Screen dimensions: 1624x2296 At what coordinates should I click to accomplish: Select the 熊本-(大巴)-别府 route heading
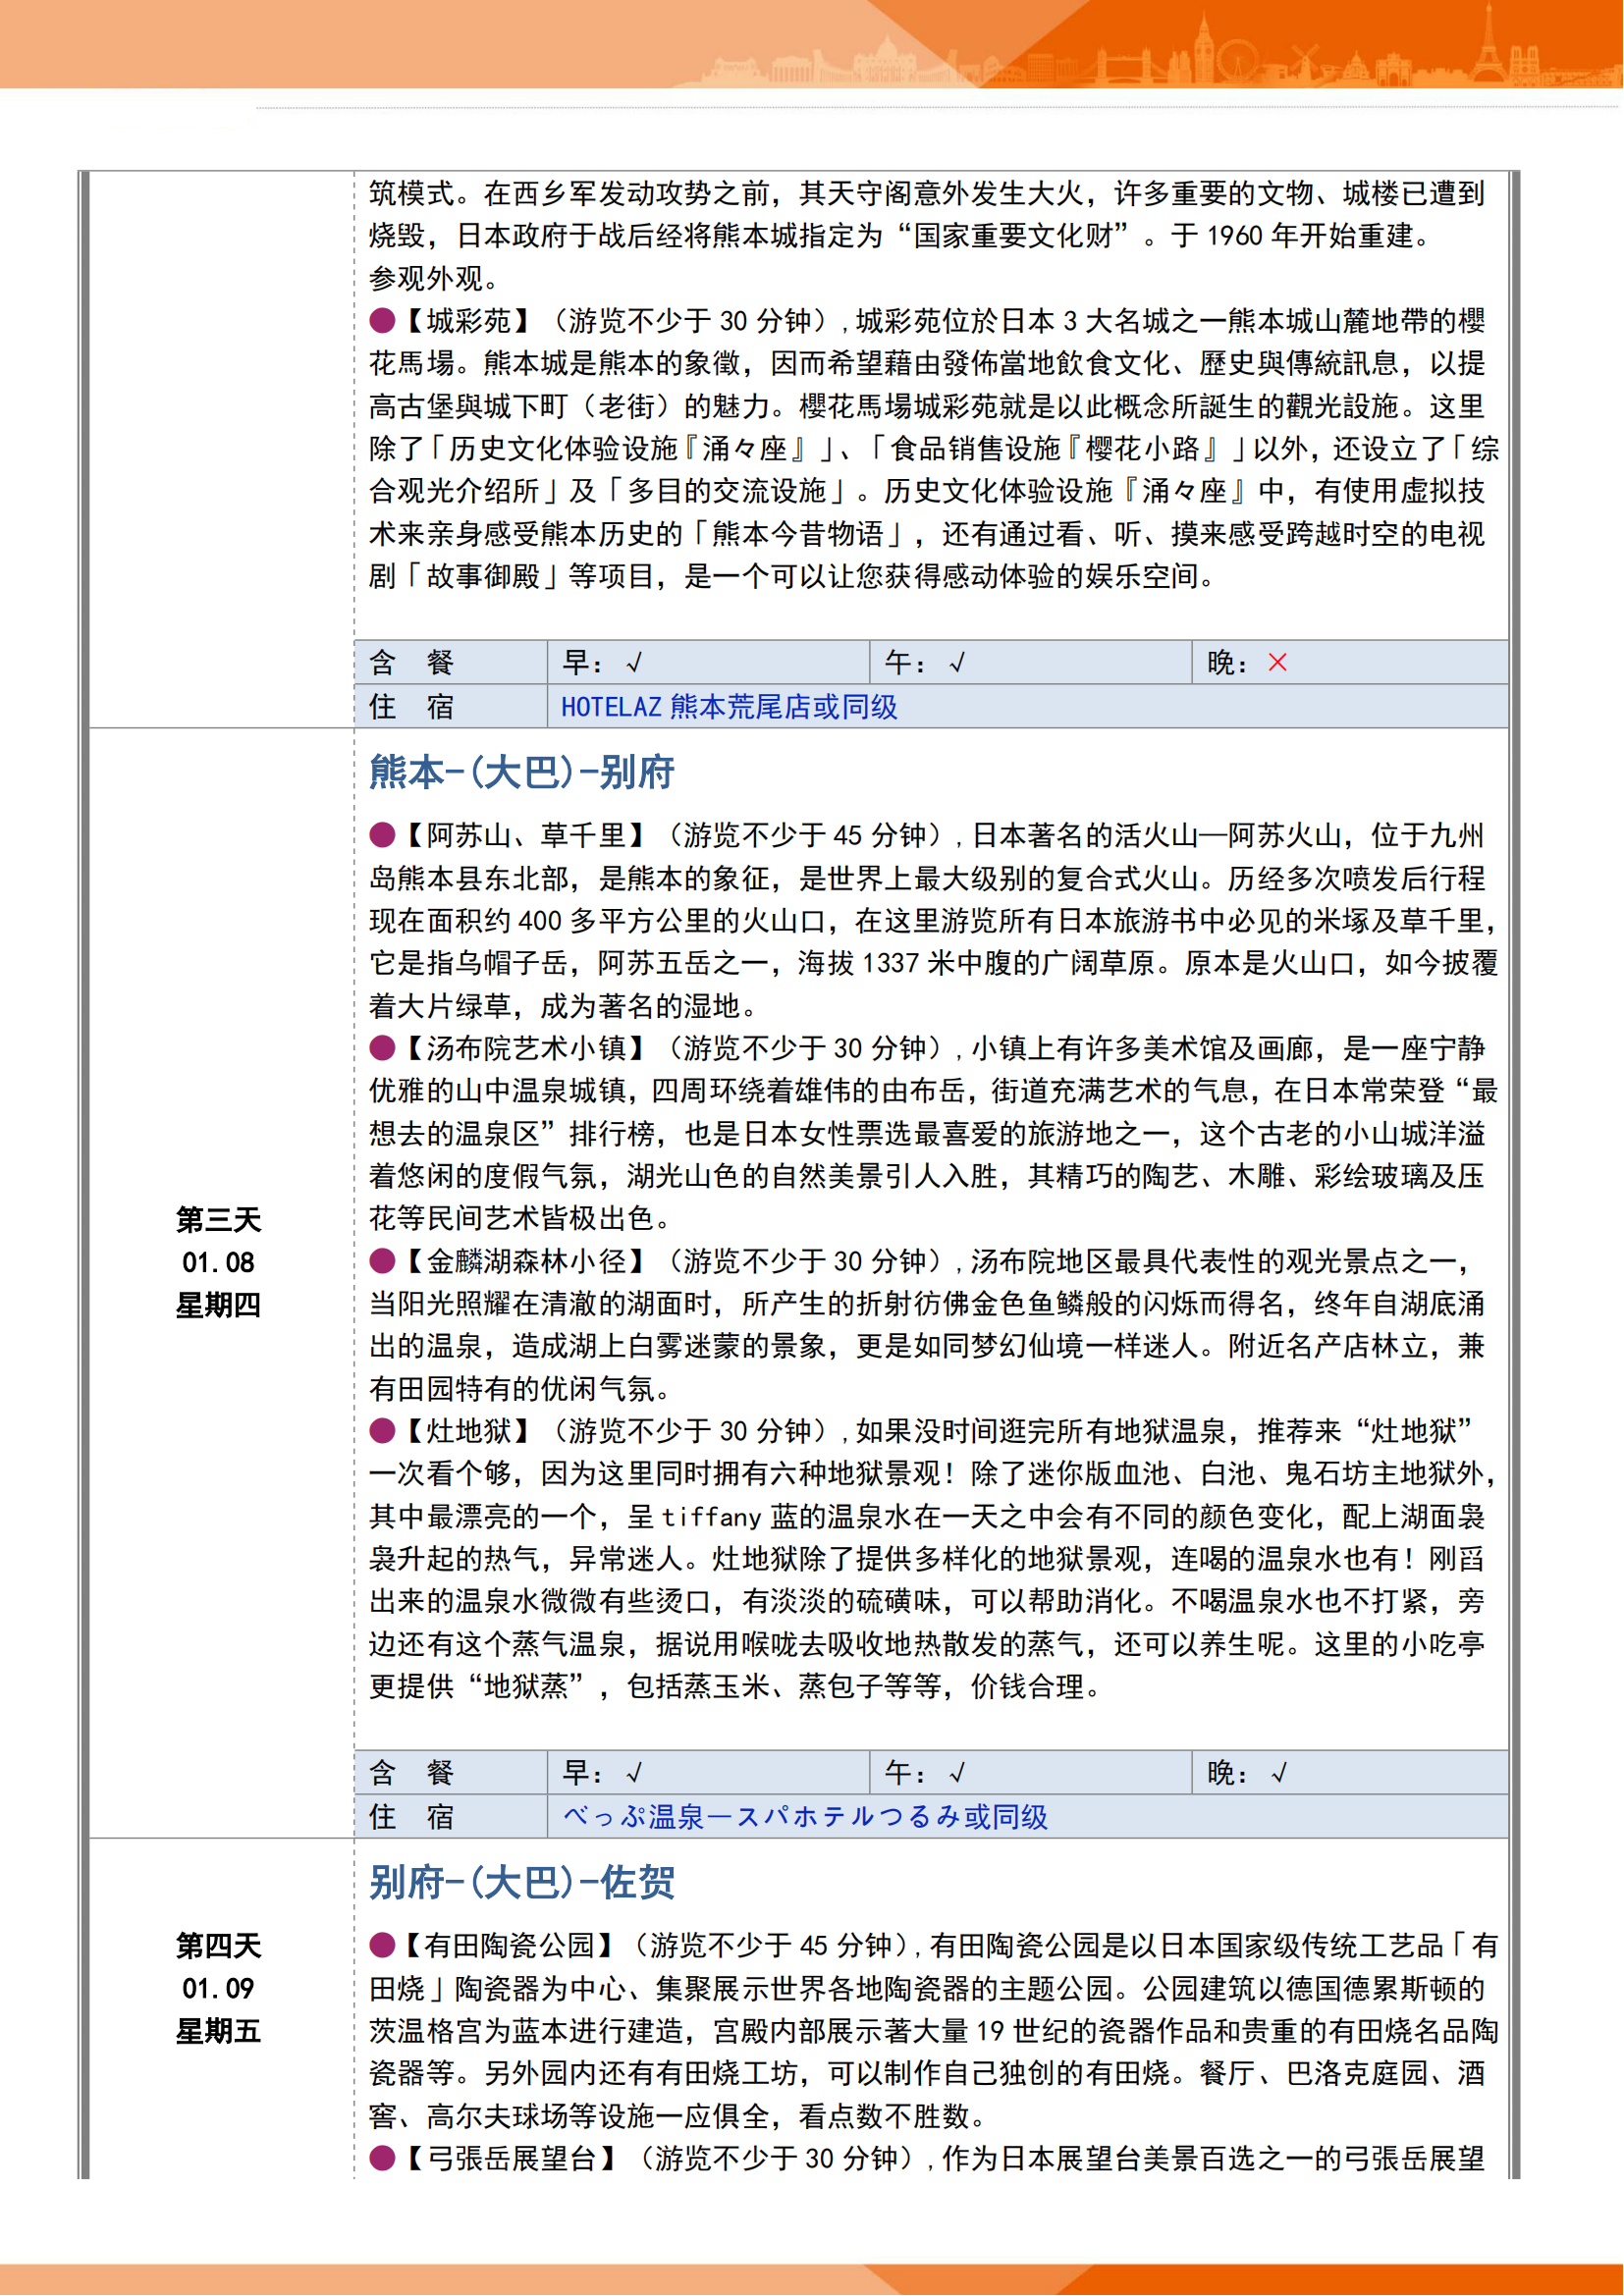[521, 772]
